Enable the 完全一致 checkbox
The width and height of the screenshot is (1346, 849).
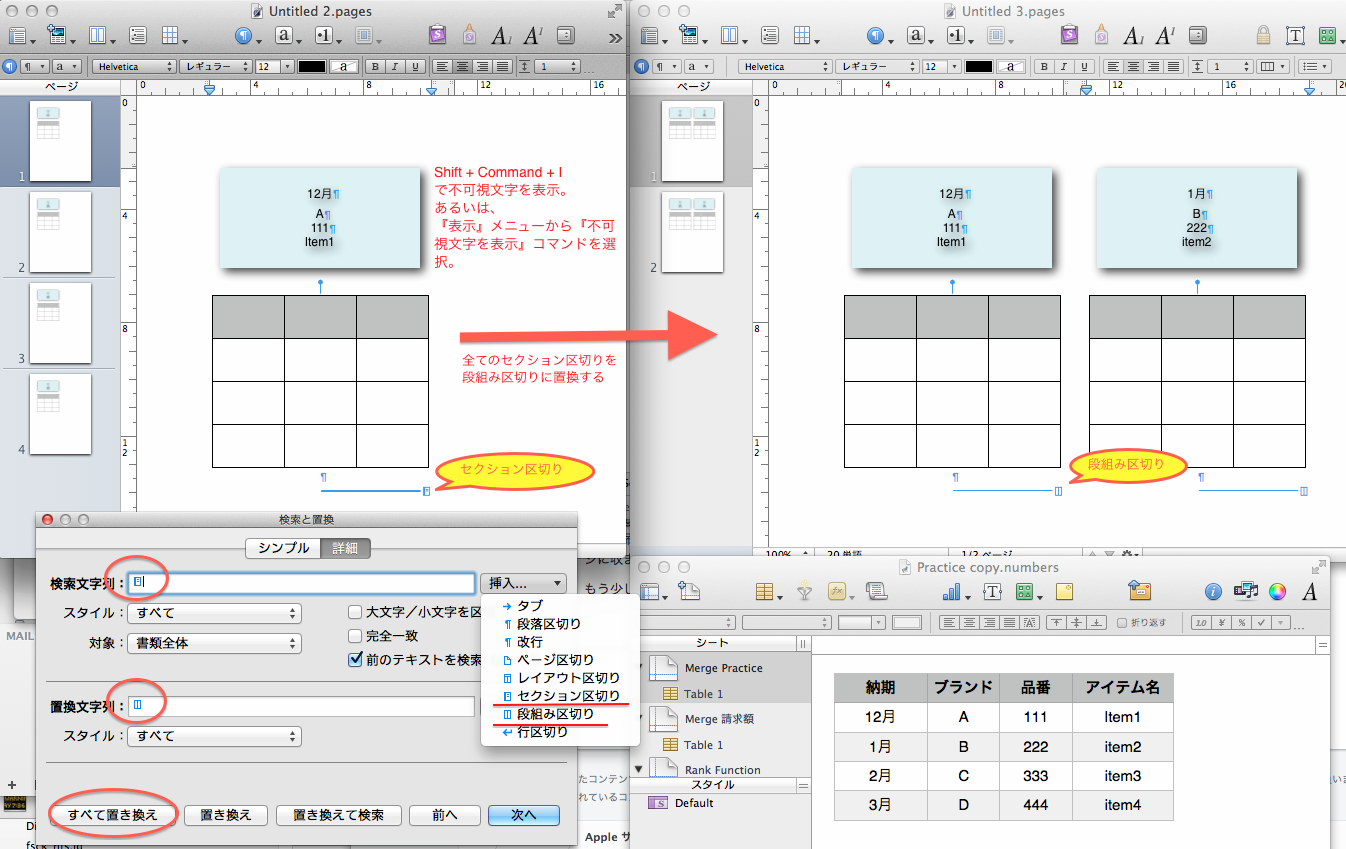coord(355,636)
